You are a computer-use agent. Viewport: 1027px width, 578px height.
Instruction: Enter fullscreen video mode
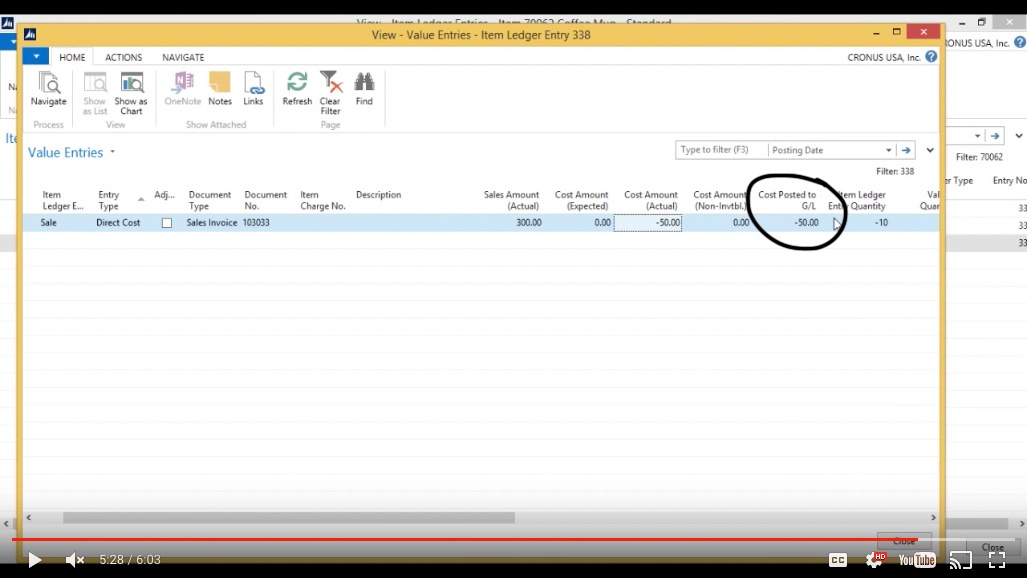point(997,560)
